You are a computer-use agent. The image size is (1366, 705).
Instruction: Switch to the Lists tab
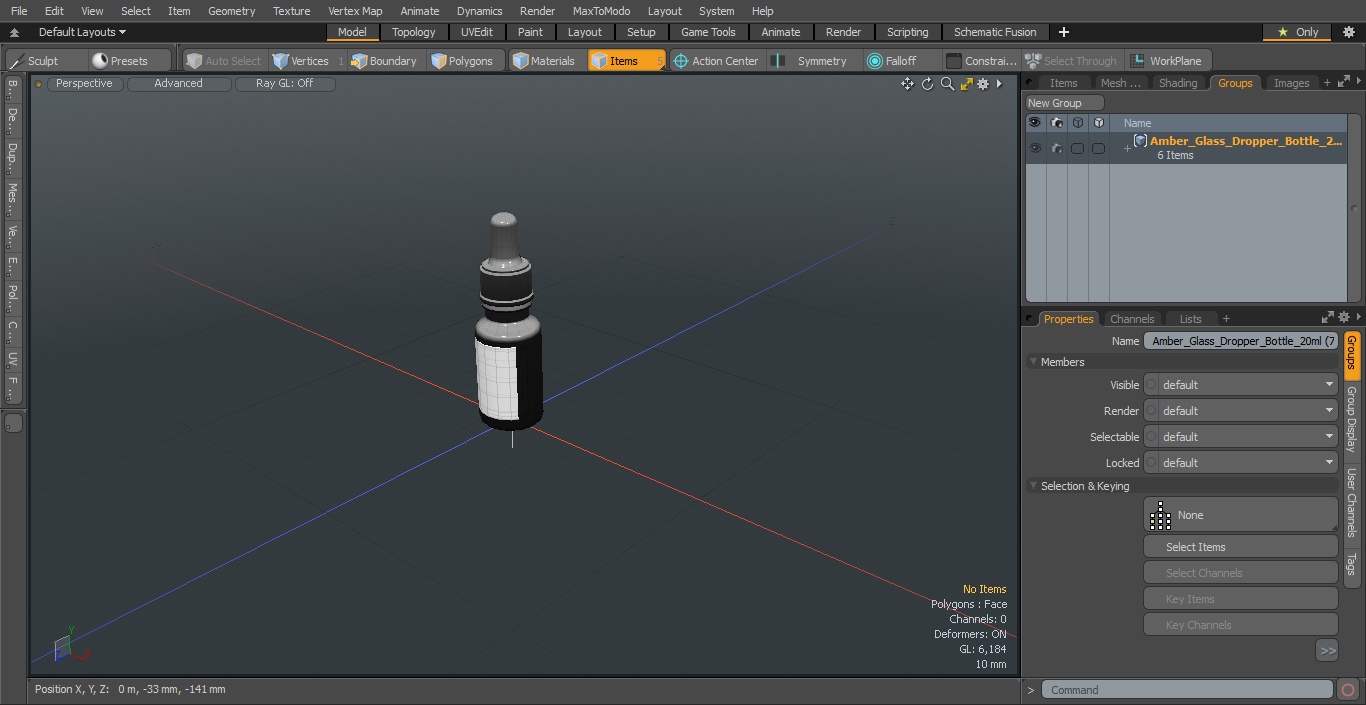click(1190, 319)
